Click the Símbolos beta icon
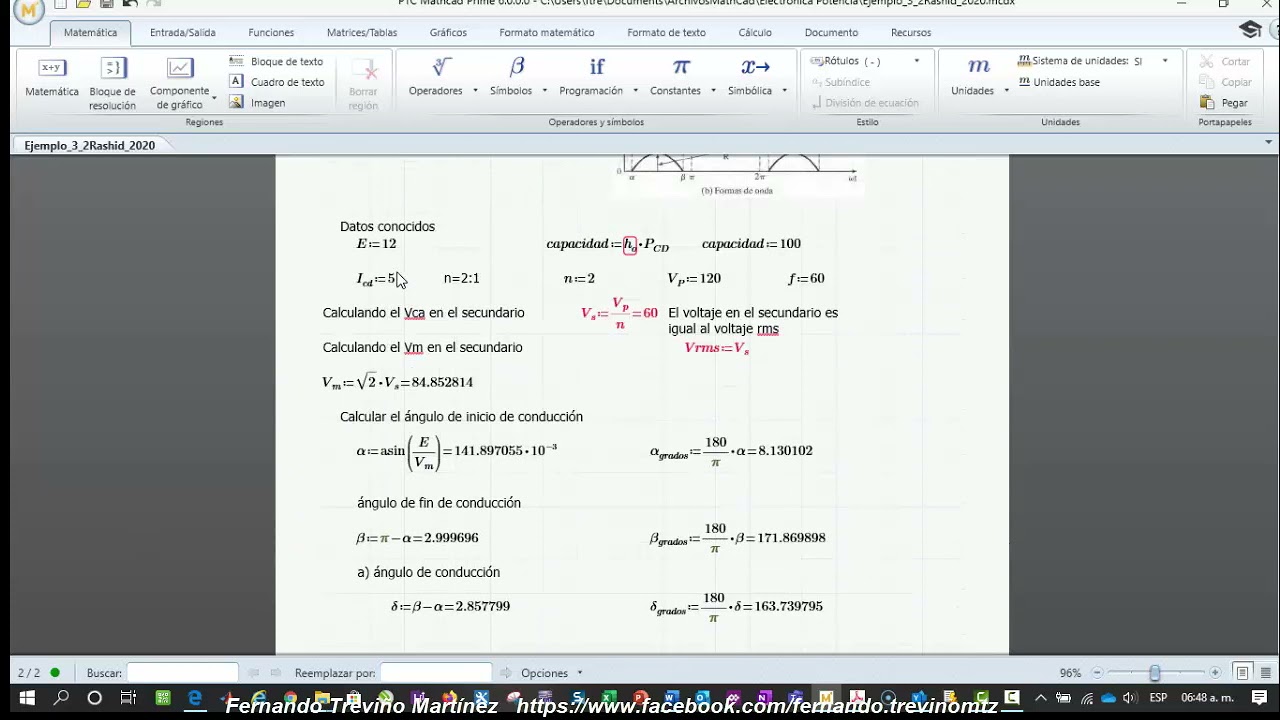1280x720 pixels. pyautogui.click(x=517, y=67)
